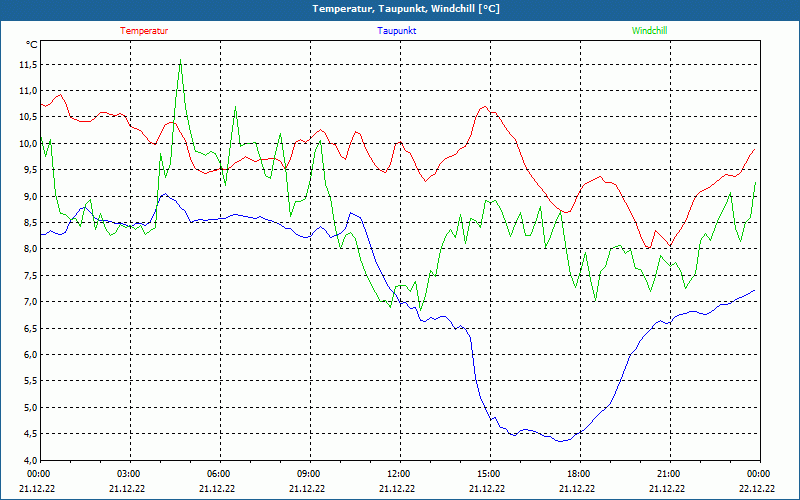Click the 4,0 y-axis value
Image resolution: width=800 pixels, height=500 pixels.
click(x=30, y=460)
